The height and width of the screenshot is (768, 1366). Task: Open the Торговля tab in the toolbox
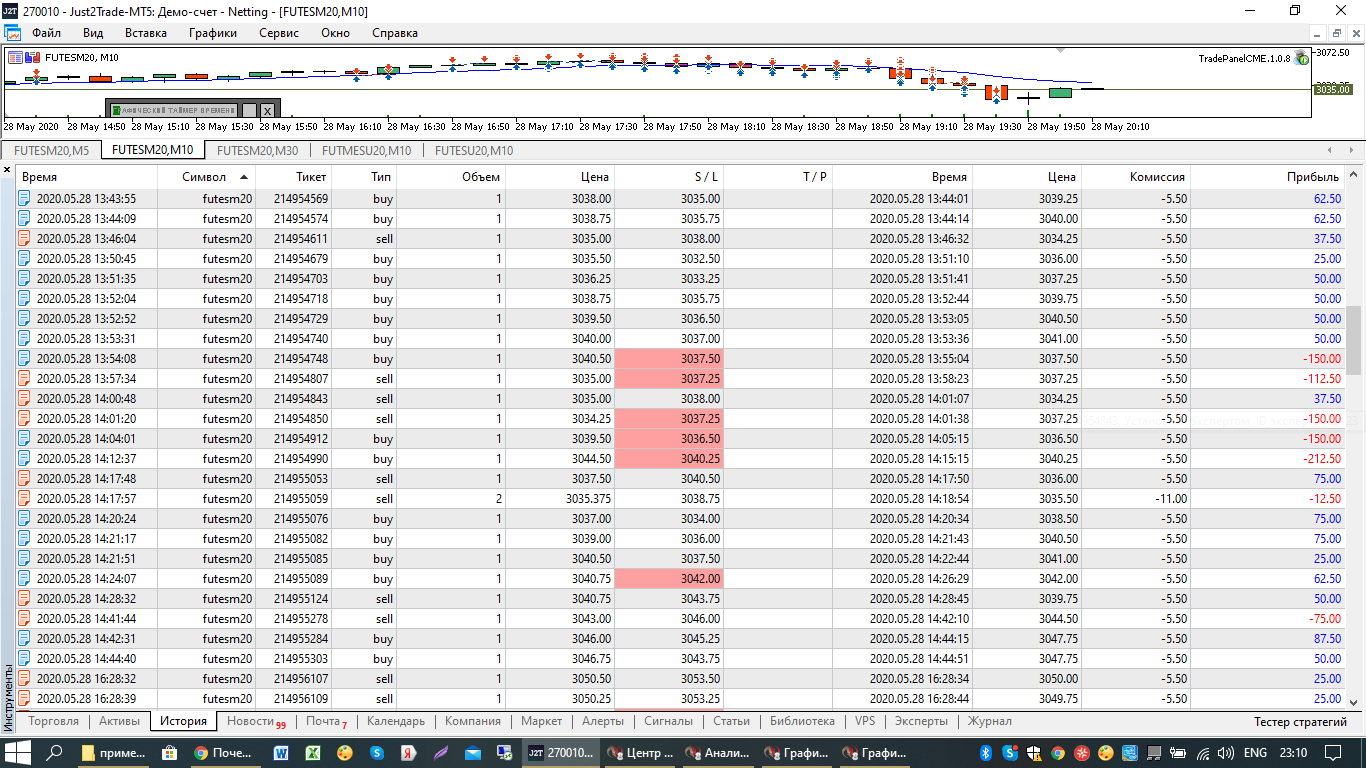point(54,721)
